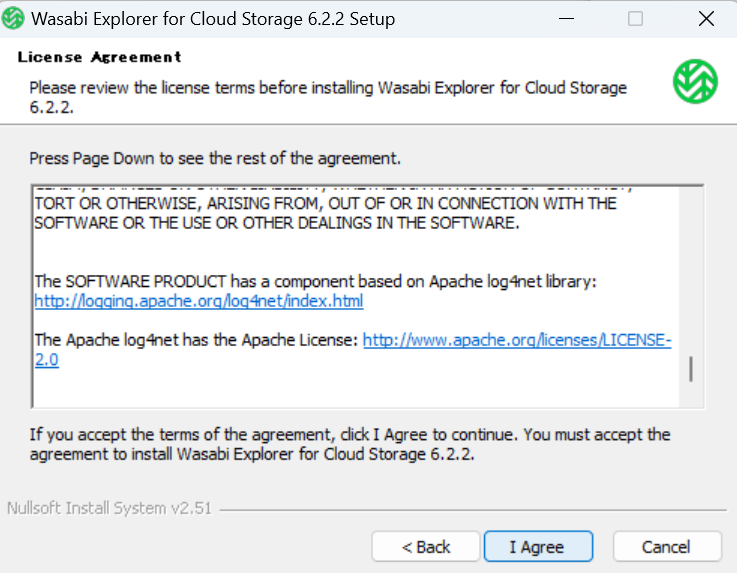Click the 'Nullsoft Install System v2.51' label

[x=109, y=508]
